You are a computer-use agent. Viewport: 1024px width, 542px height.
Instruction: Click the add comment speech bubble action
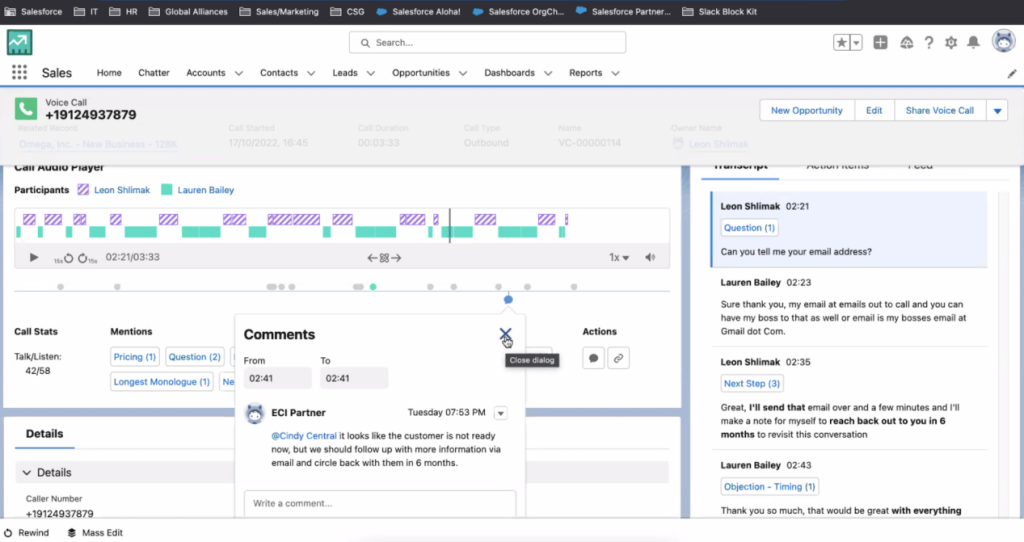click(593, 357)
